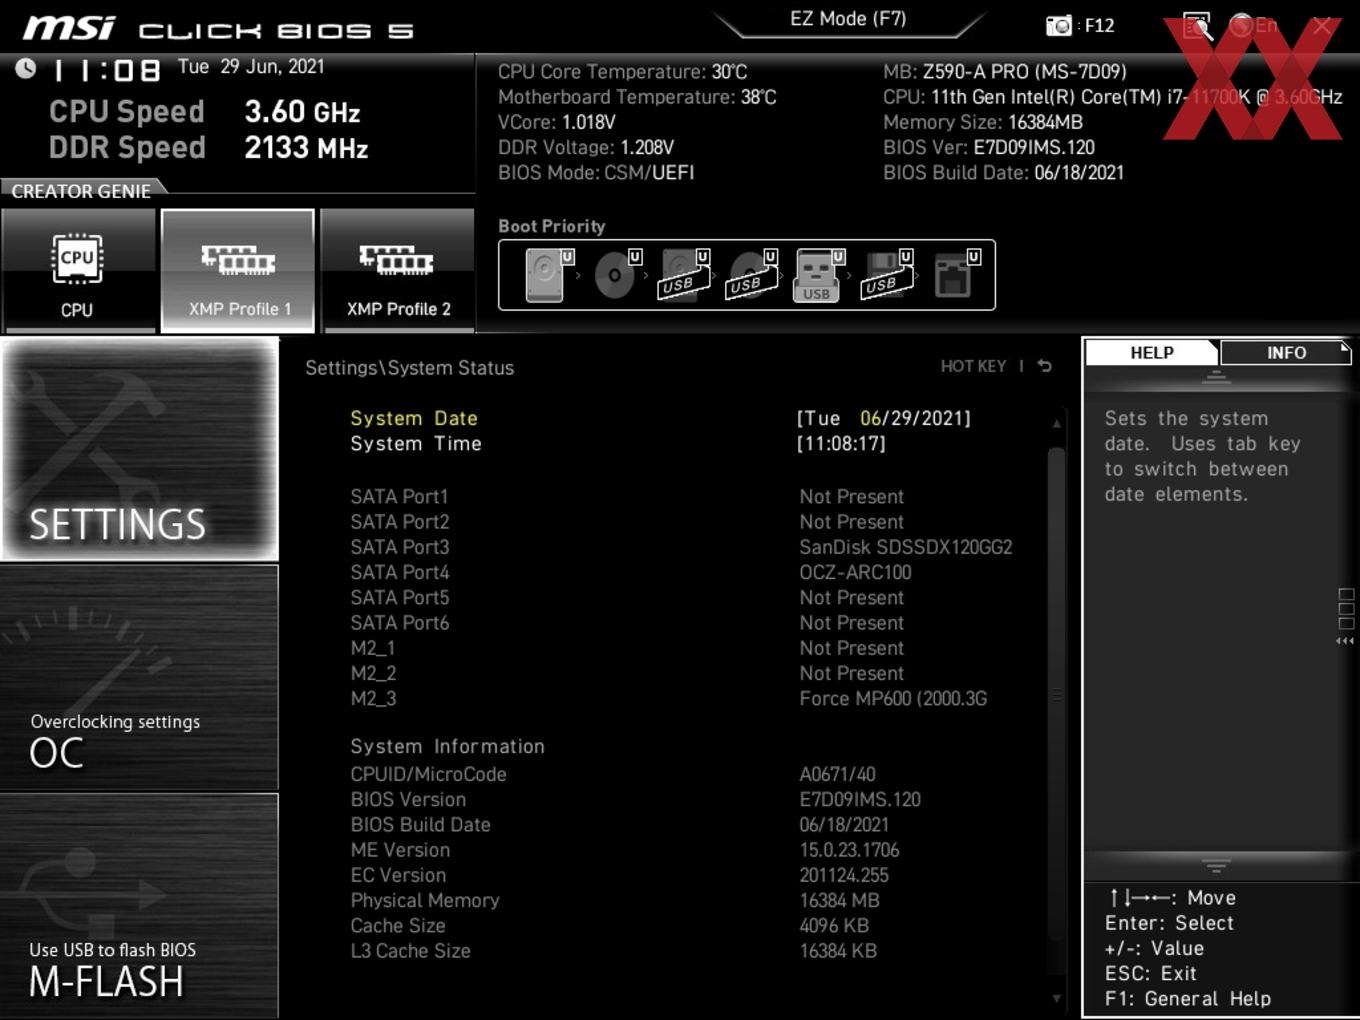The image size is (1360, 1020).
Task: Click the EC Version row label
Action: tap(398, 875)
